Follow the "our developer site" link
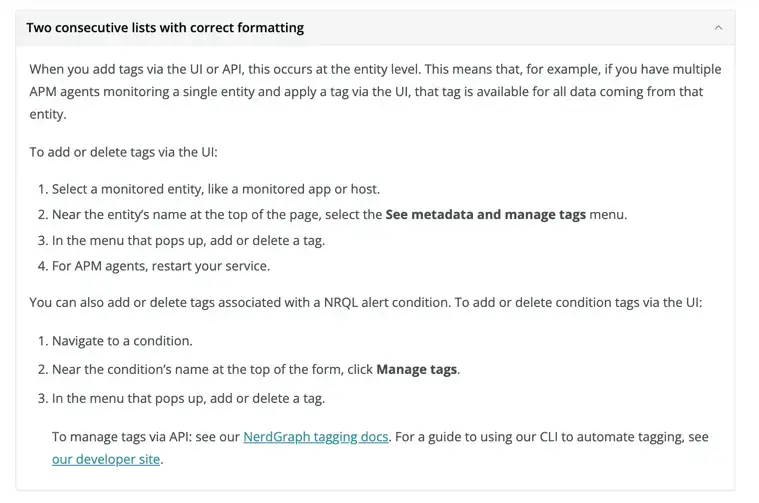Image resolution: width=759 pixels, height=503 pixels. coord(106,460)
